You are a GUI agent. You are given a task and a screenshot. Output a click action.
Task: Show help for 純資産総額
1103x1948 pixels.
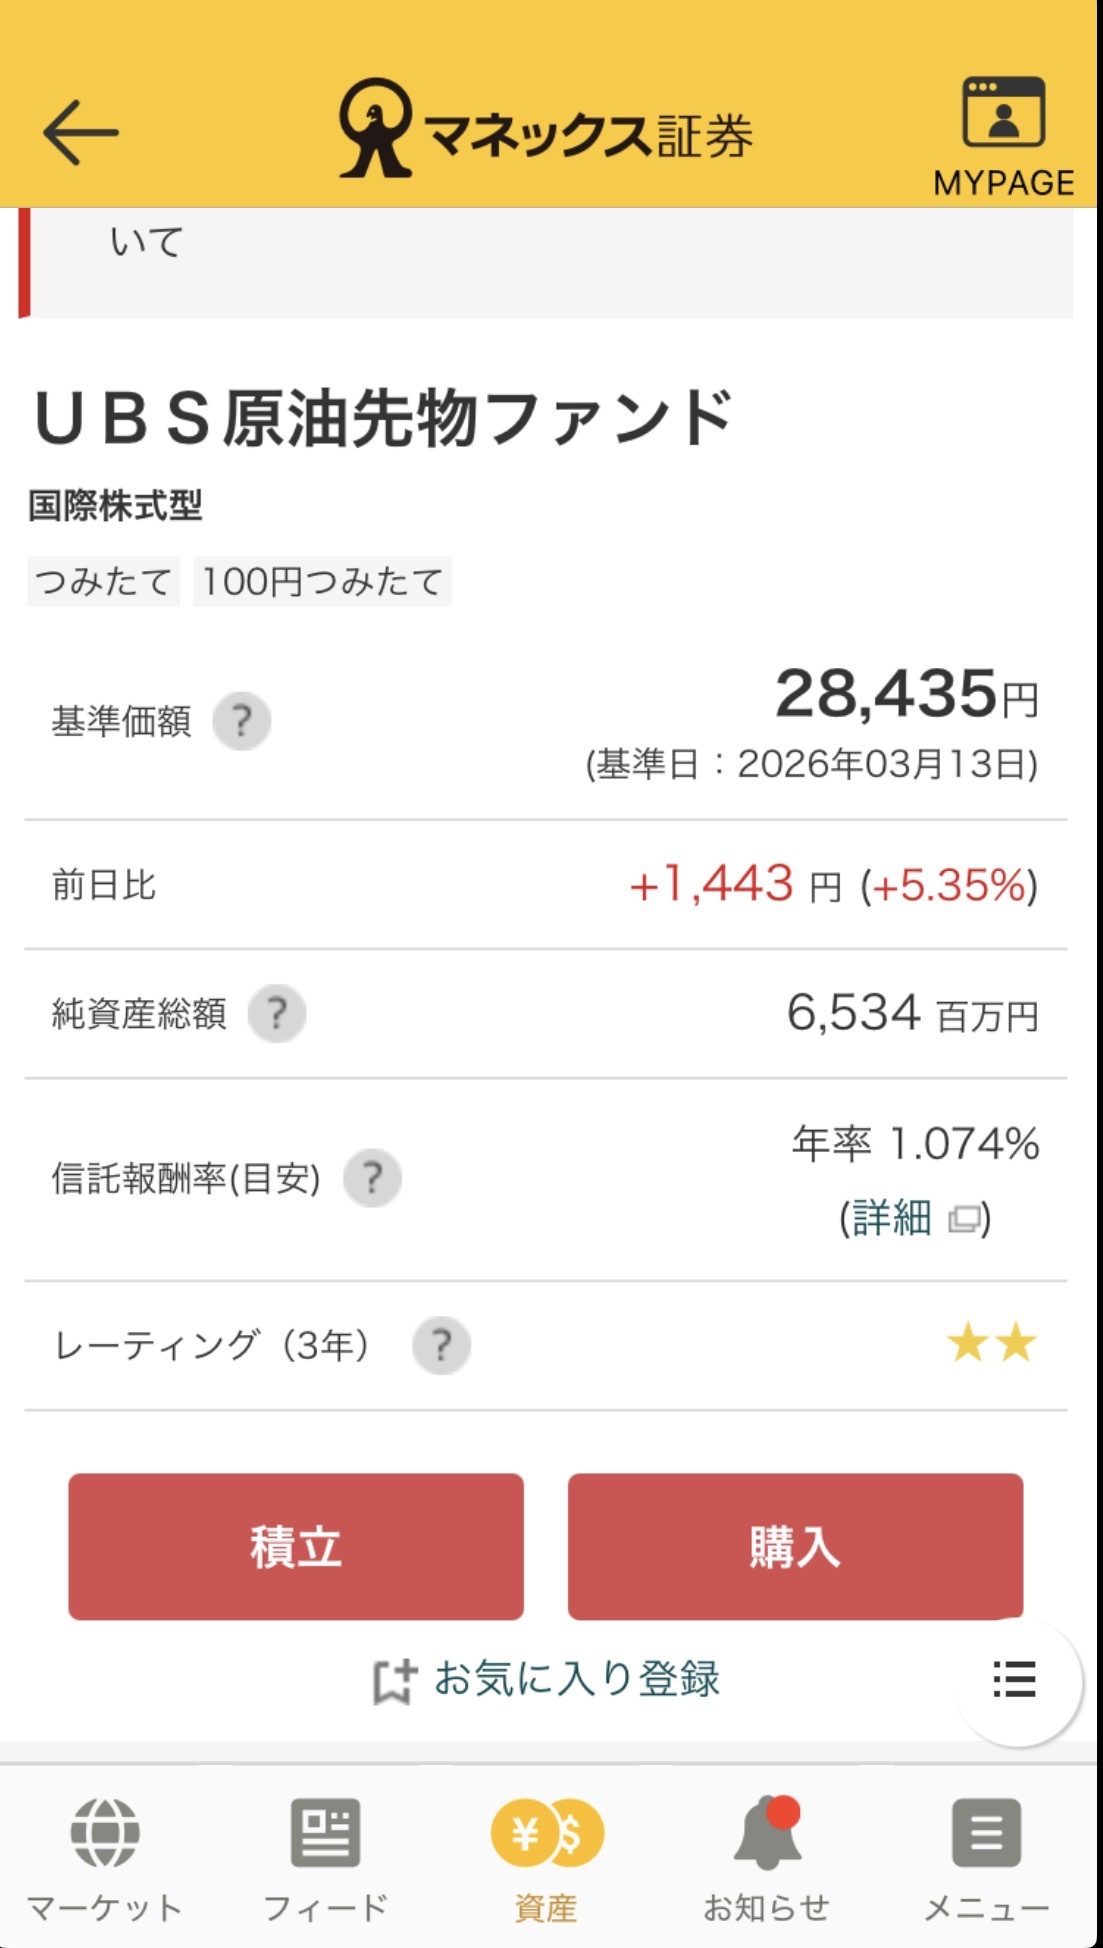[x=276, y=1014]
